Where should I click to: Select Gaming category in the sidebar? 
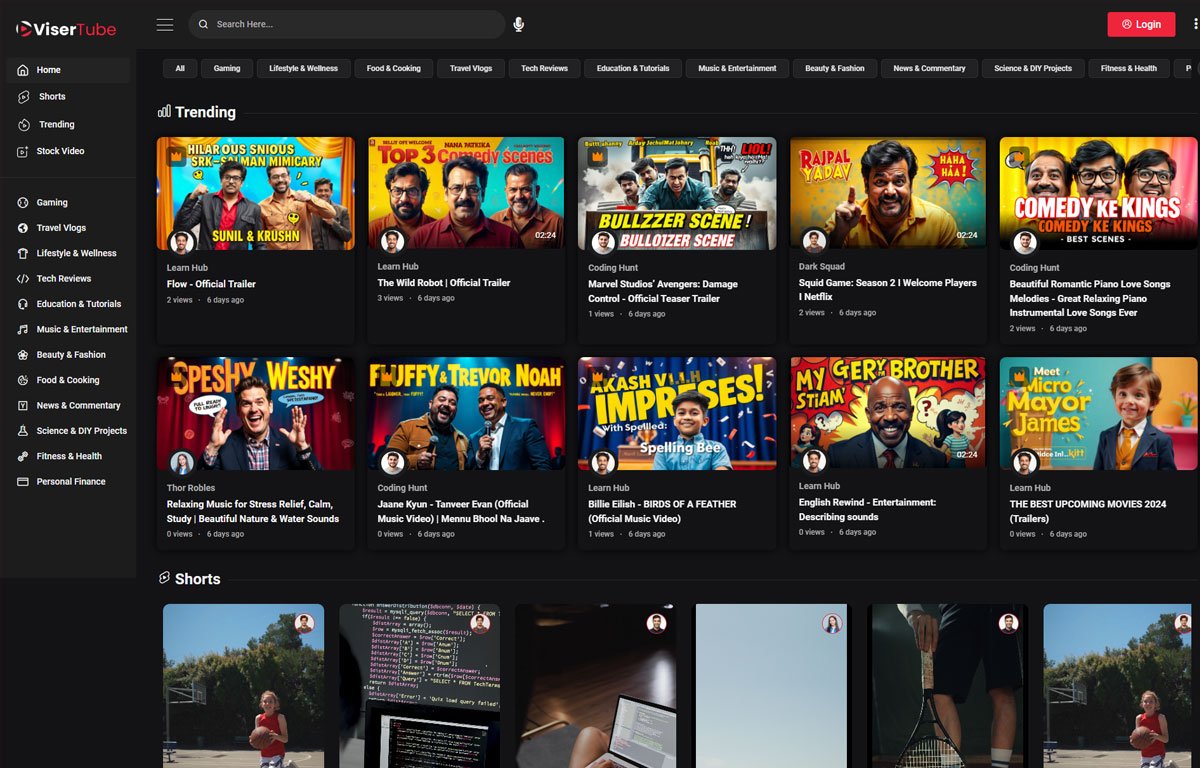tap(52, 202)
